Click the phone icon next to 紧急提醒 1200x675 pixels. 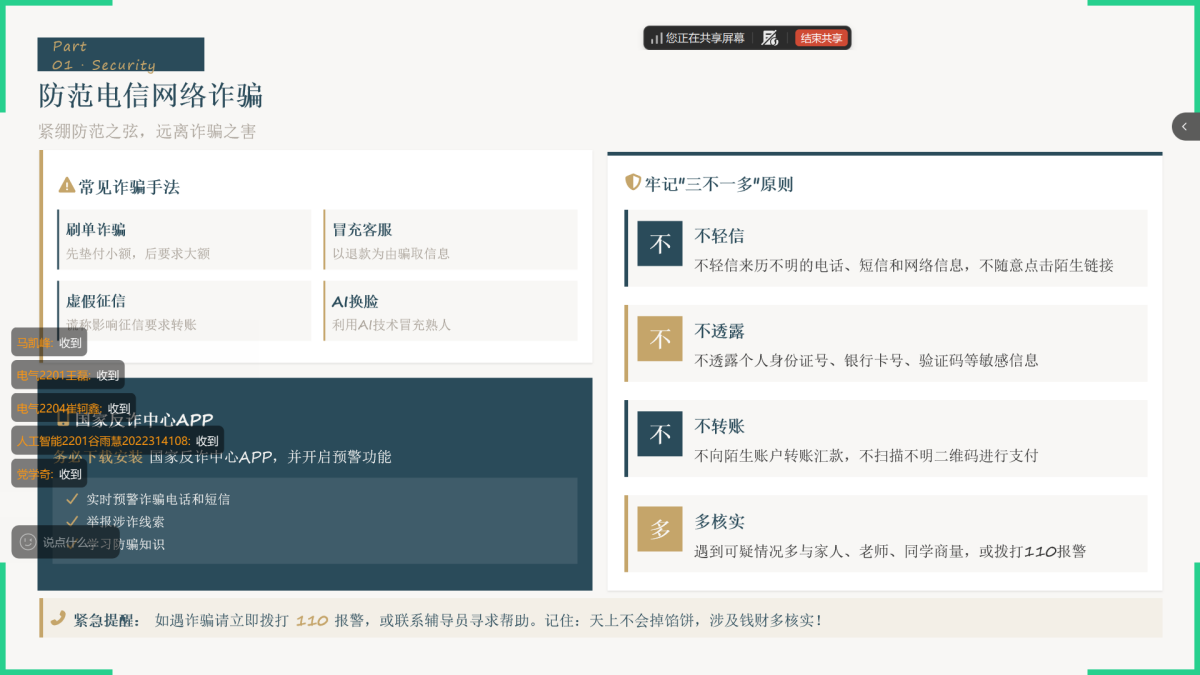point(58,619)
